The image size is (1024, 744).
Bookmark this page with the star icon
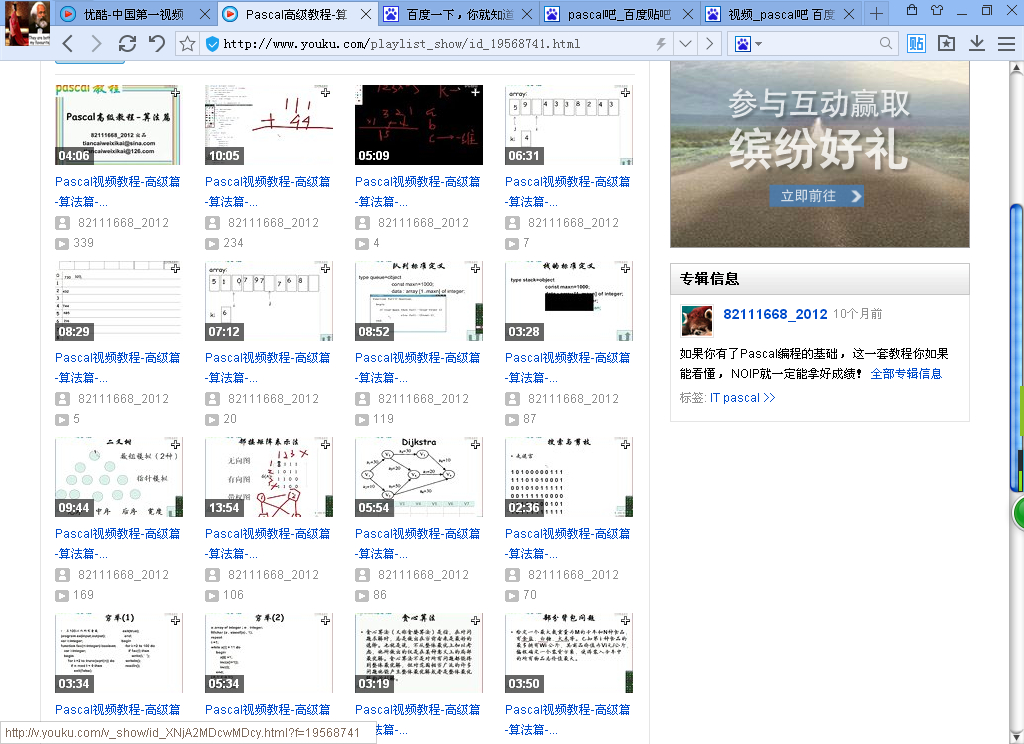point(187,44)
